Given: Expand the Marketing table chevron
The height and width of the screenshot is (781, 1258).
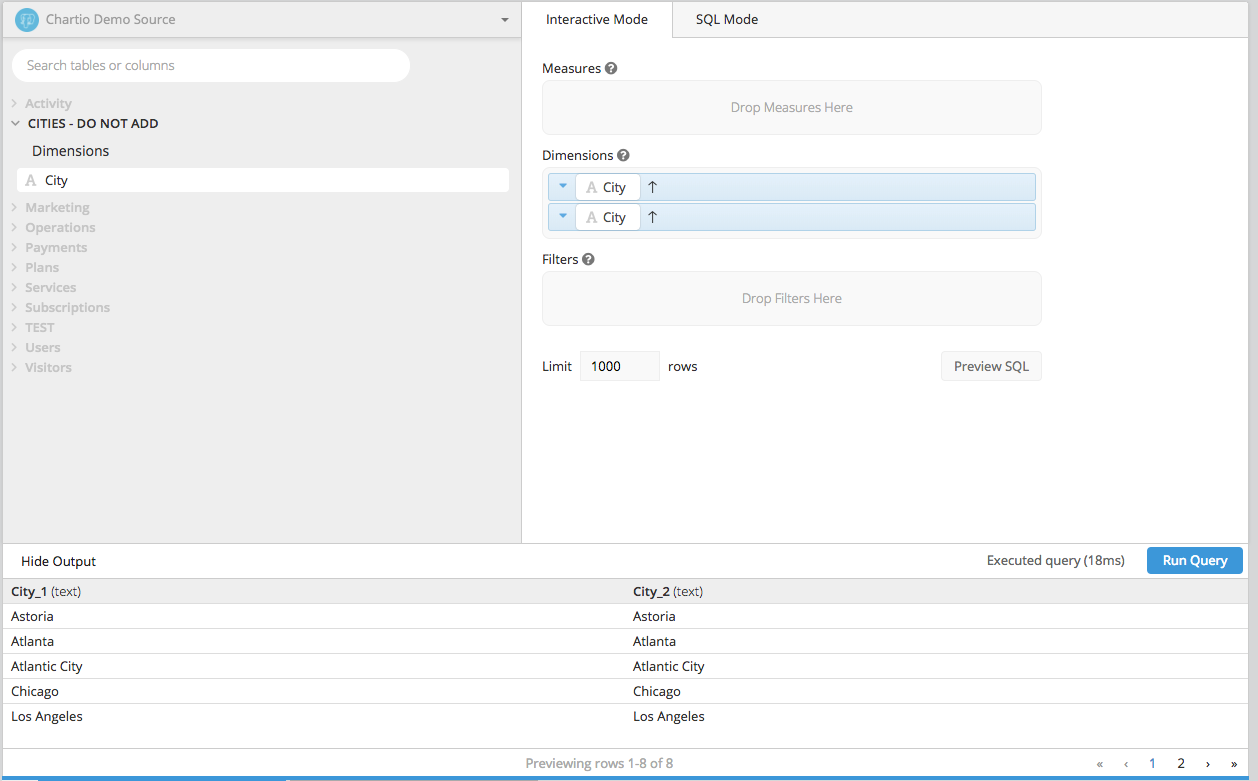Looking at the screenshot, I should click(x=15, y=208).
